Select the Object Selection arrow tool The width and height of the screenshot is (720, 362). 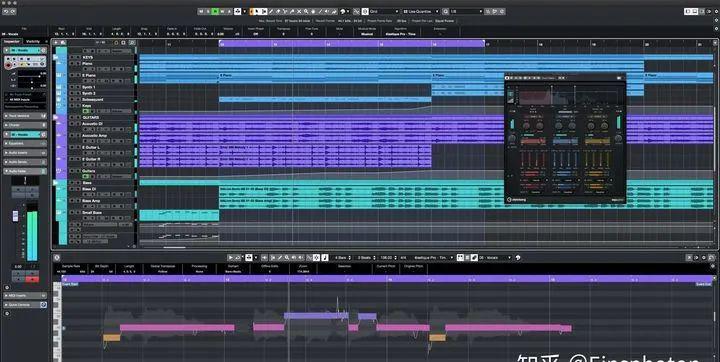tap(257, 11)
